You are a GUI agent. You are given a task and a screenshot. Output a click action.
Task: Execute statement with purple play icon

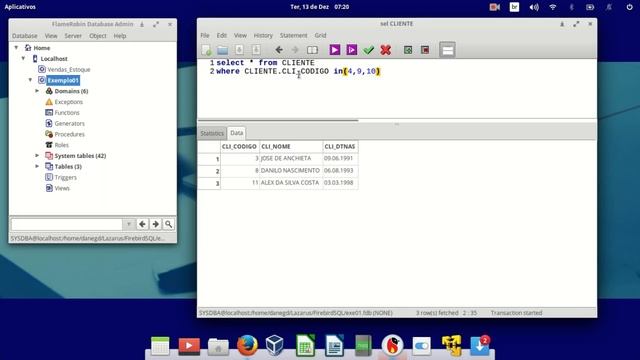335,50
